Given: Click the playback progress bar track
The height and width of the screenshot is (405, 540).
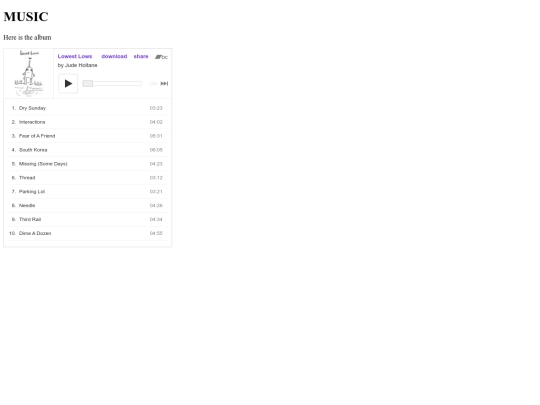Looking at the screenshot, I should point(112,83).
